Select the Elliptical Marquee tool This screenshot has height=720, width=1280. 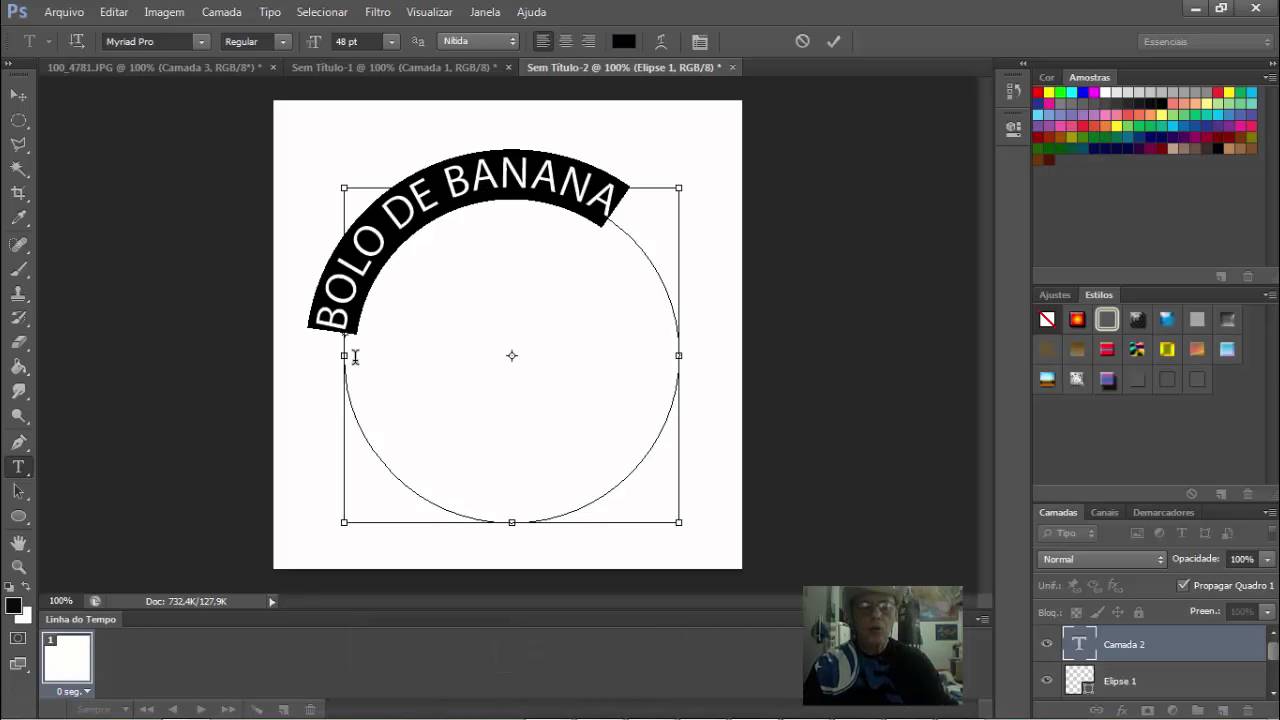18,120
